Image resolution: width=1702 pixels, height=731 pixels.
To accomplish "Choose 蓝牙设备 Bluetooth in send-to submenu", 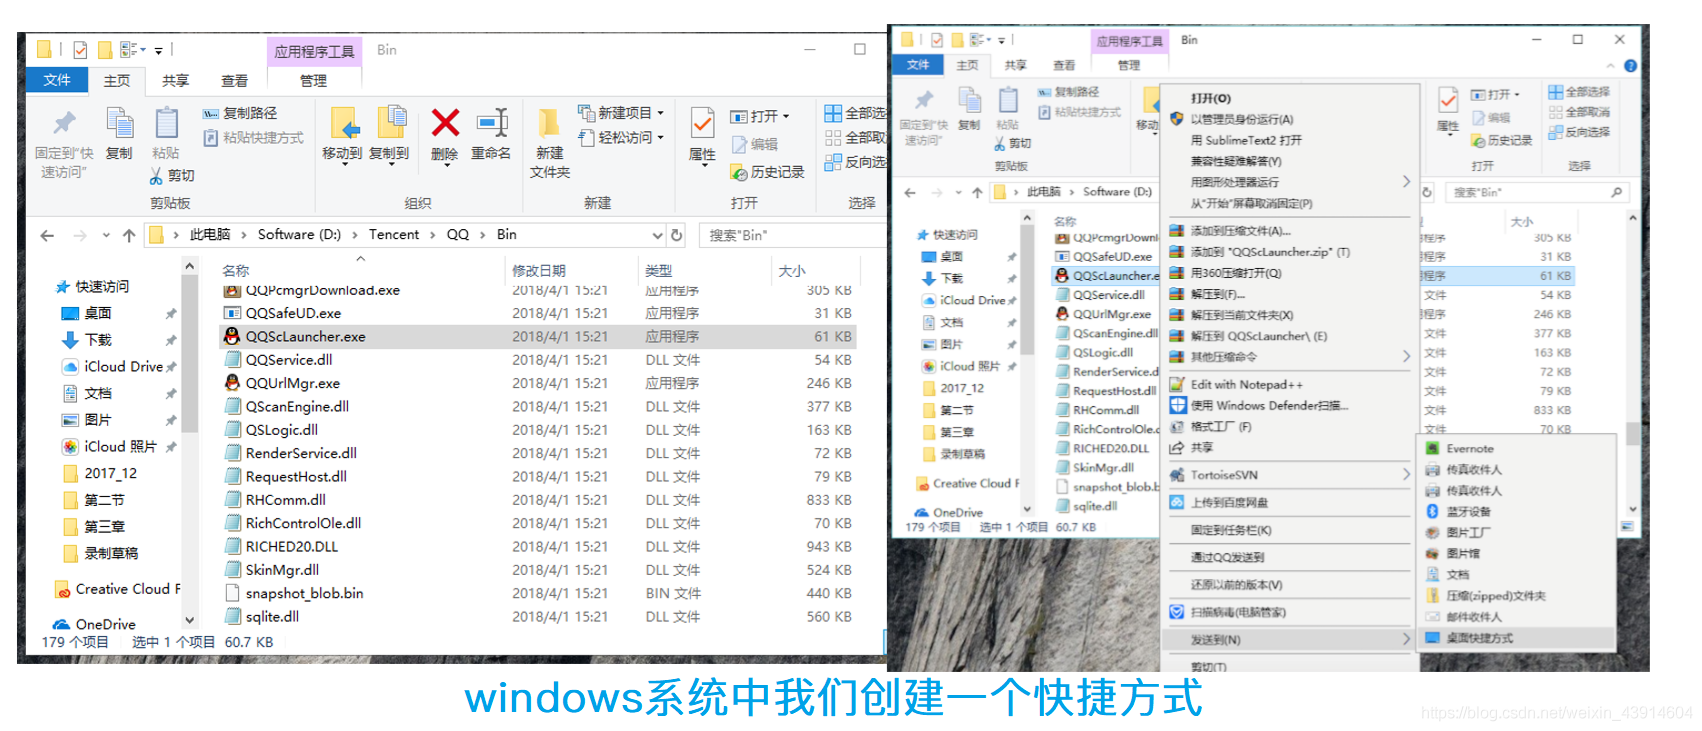I will click(1468, 511).
